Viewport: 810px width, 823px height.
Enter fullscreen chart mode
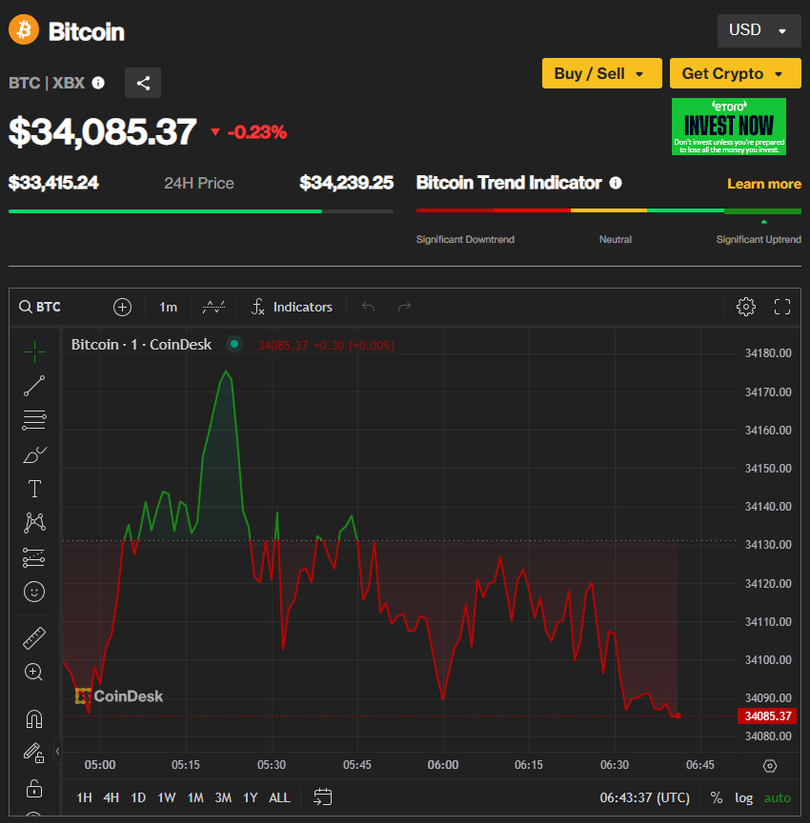[x=782, y=307]
